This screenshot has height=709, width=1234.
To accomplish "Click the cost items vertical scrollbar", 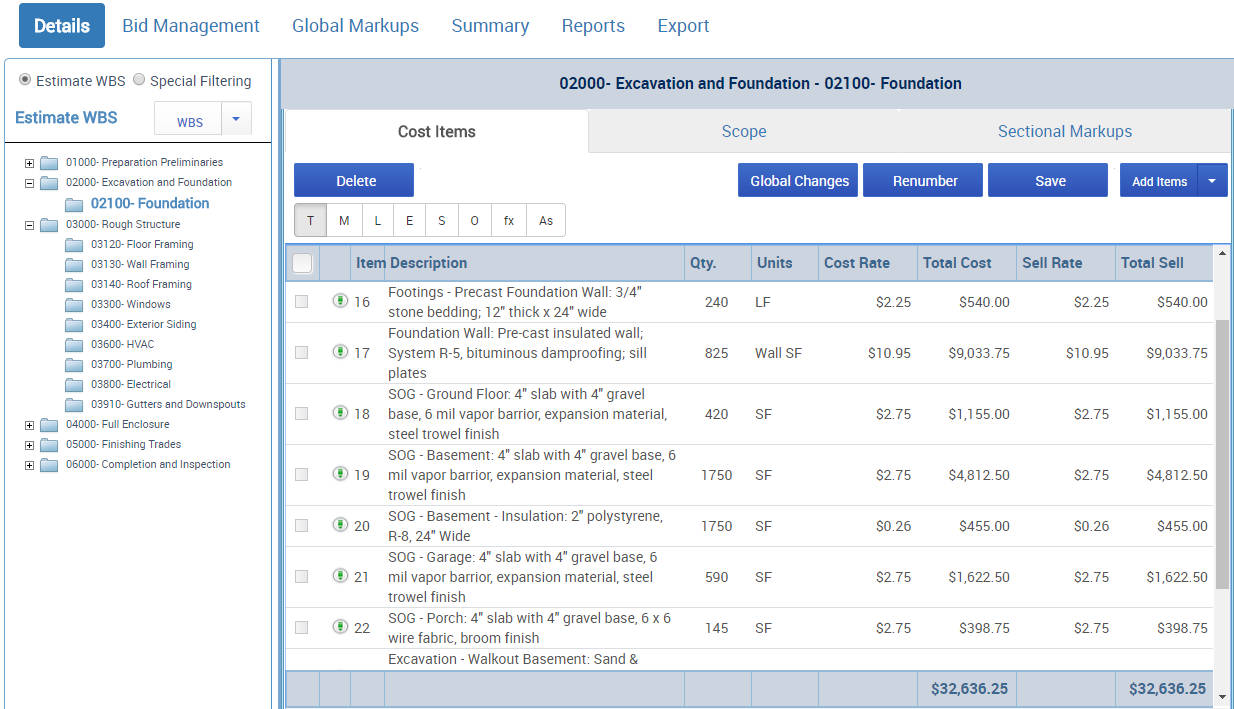I will click(x=1222, y=452).
